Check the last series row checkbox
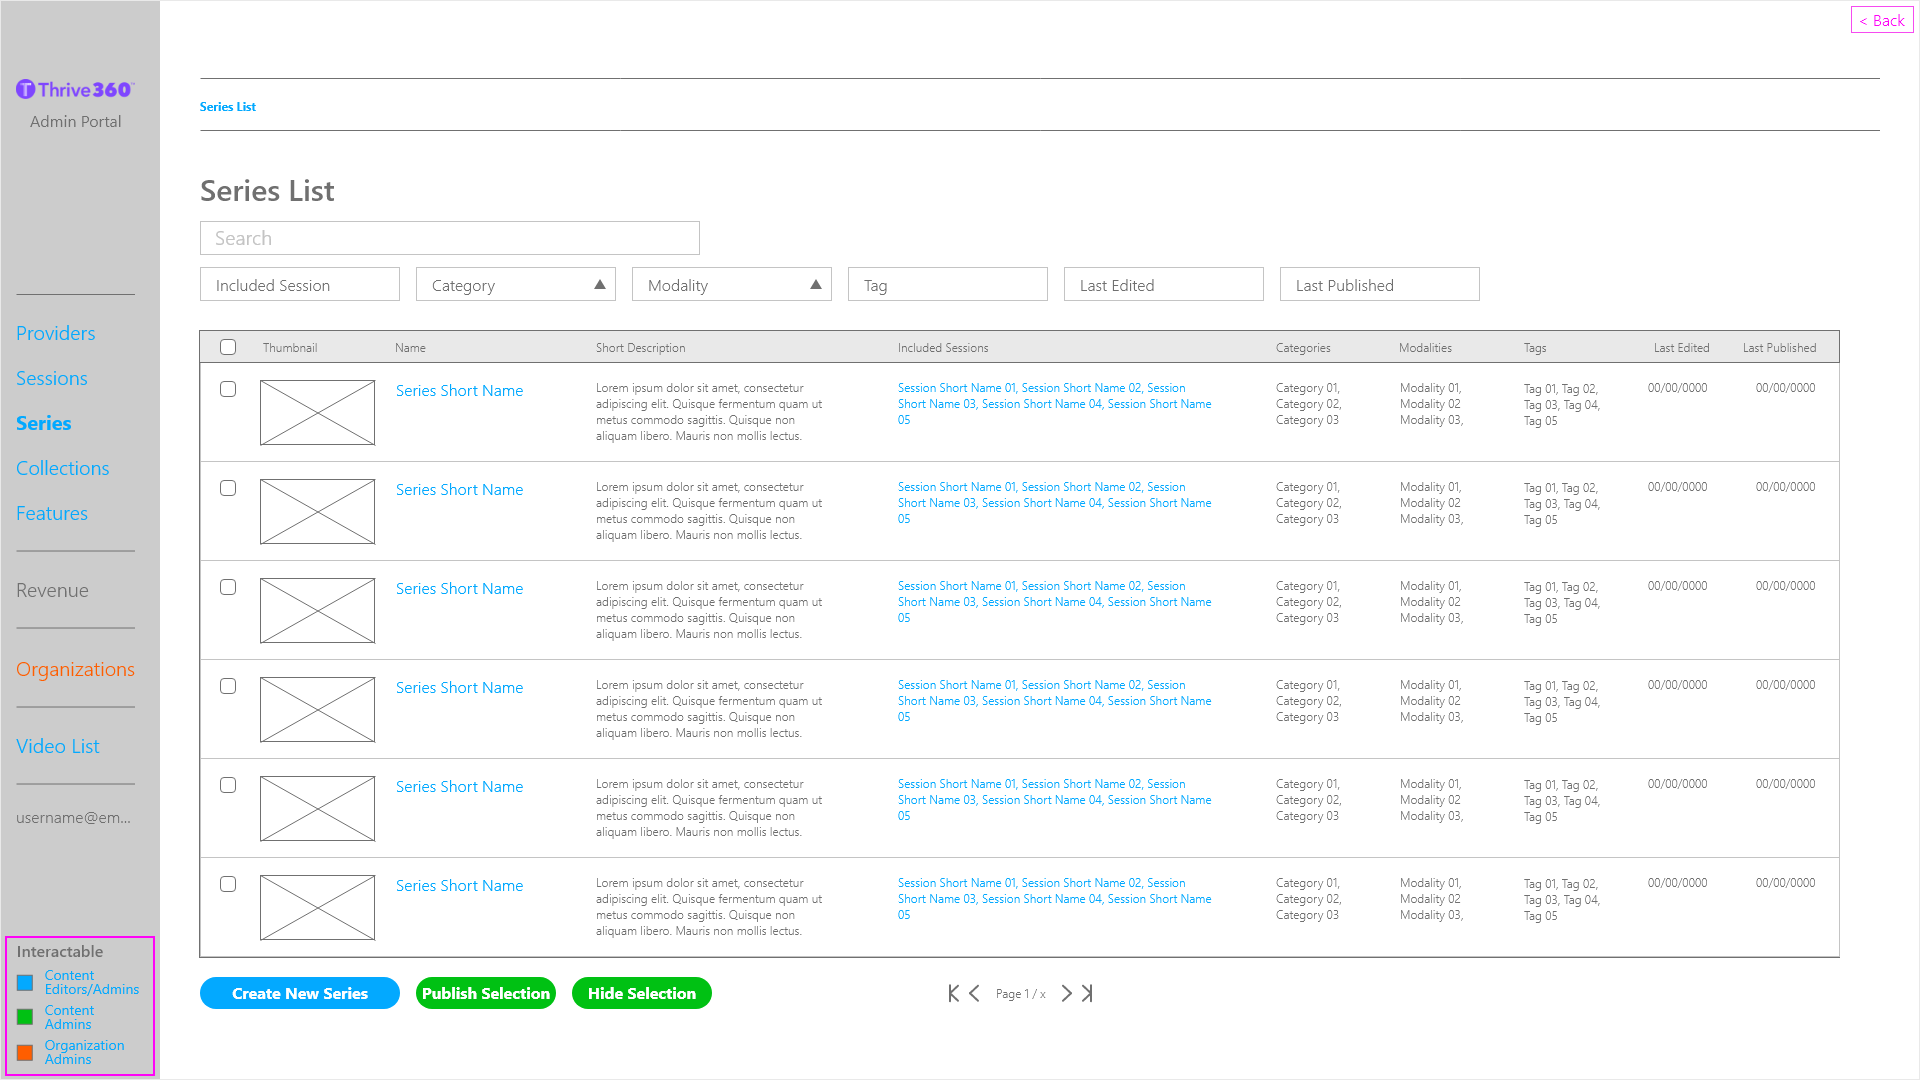The image size is (1920, 1080). click(x=228, y=884)
